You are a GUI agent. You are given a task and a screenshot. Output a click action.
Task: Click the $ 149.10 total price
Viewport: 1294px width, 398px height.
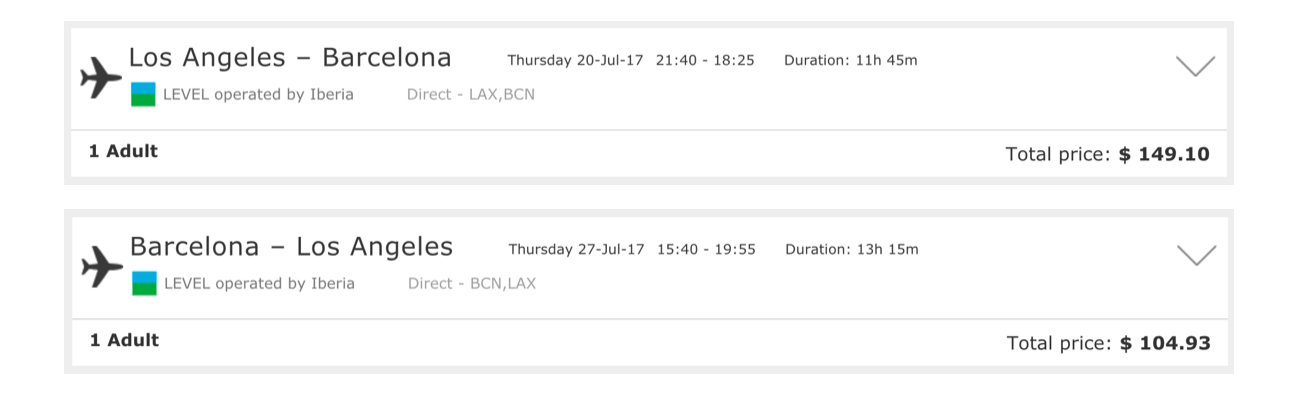(1164, 155)
